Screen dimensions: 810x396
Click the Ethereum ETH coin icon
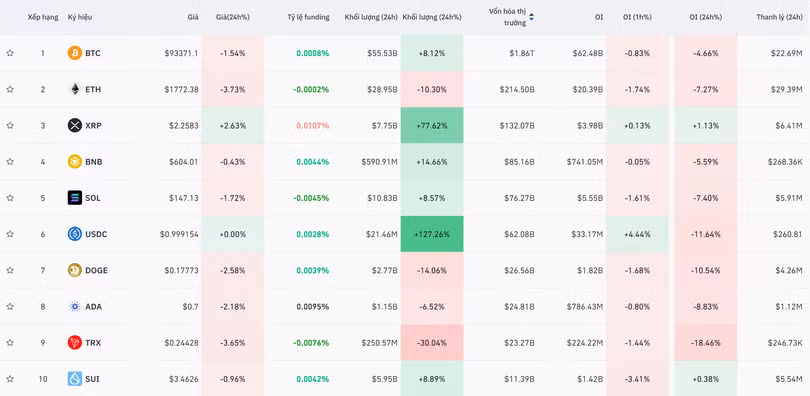(75, 89)
